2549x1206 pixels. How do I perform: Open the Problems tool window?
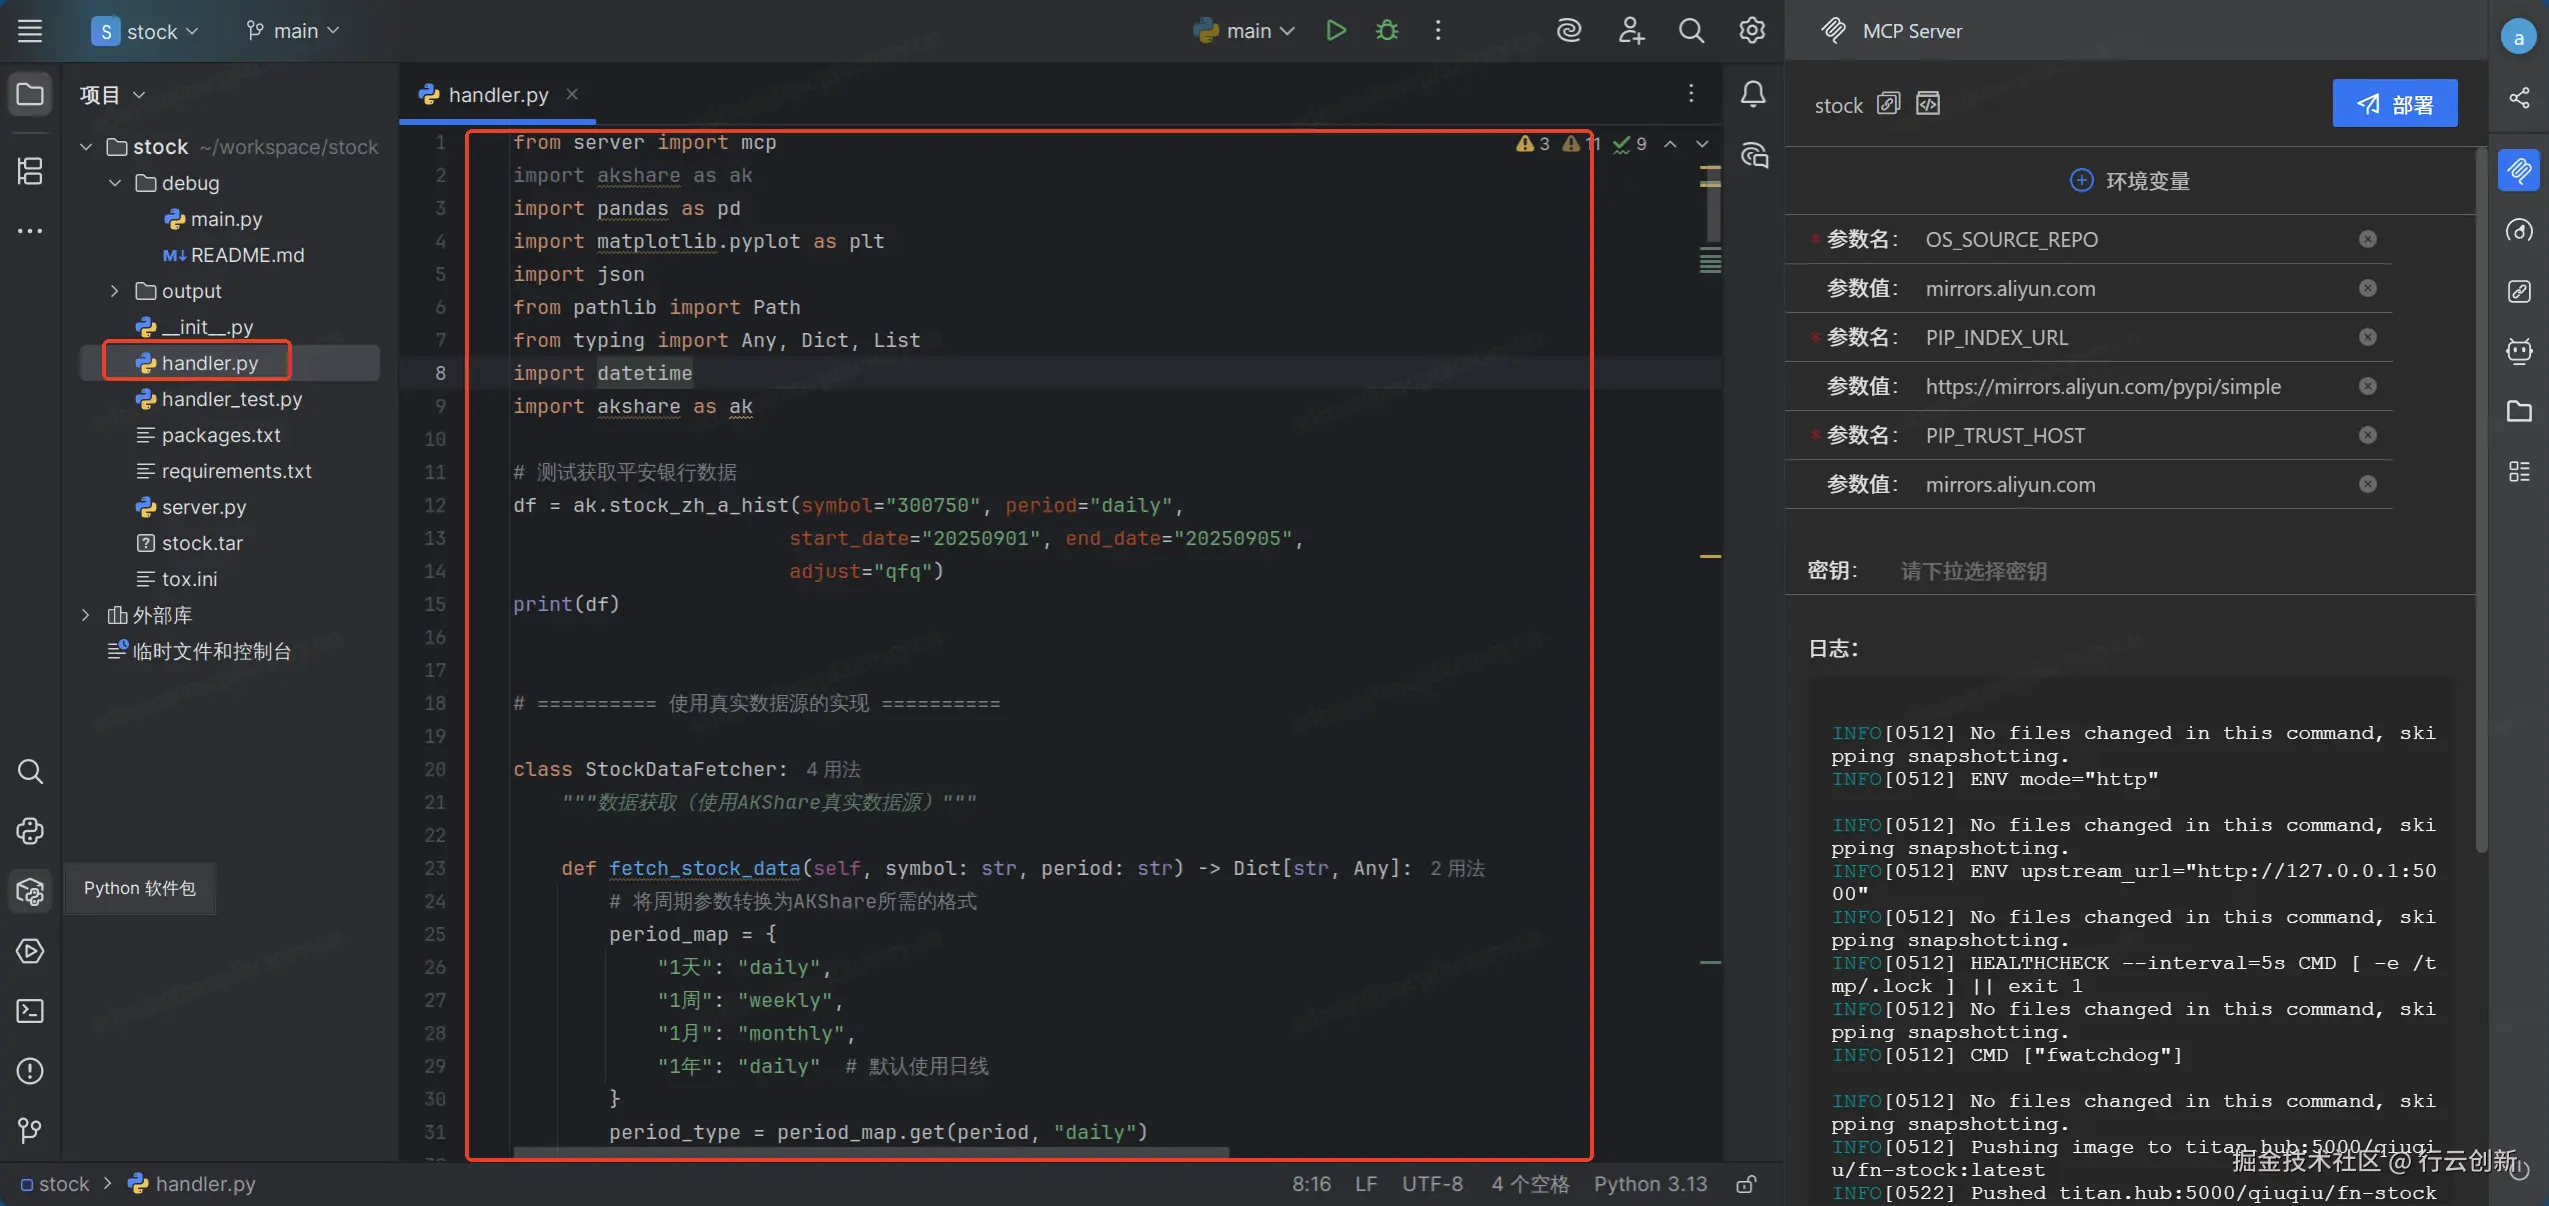click(30, 1071)
